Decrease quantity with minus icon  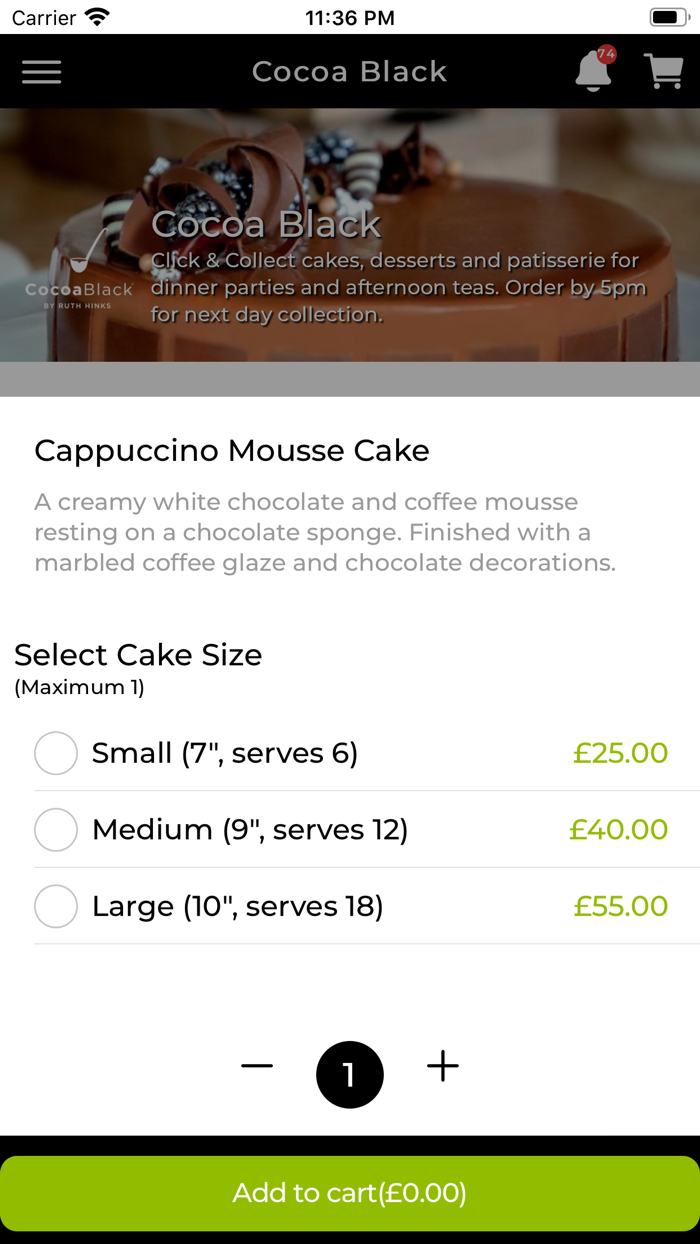click(x=257, y=1066)
